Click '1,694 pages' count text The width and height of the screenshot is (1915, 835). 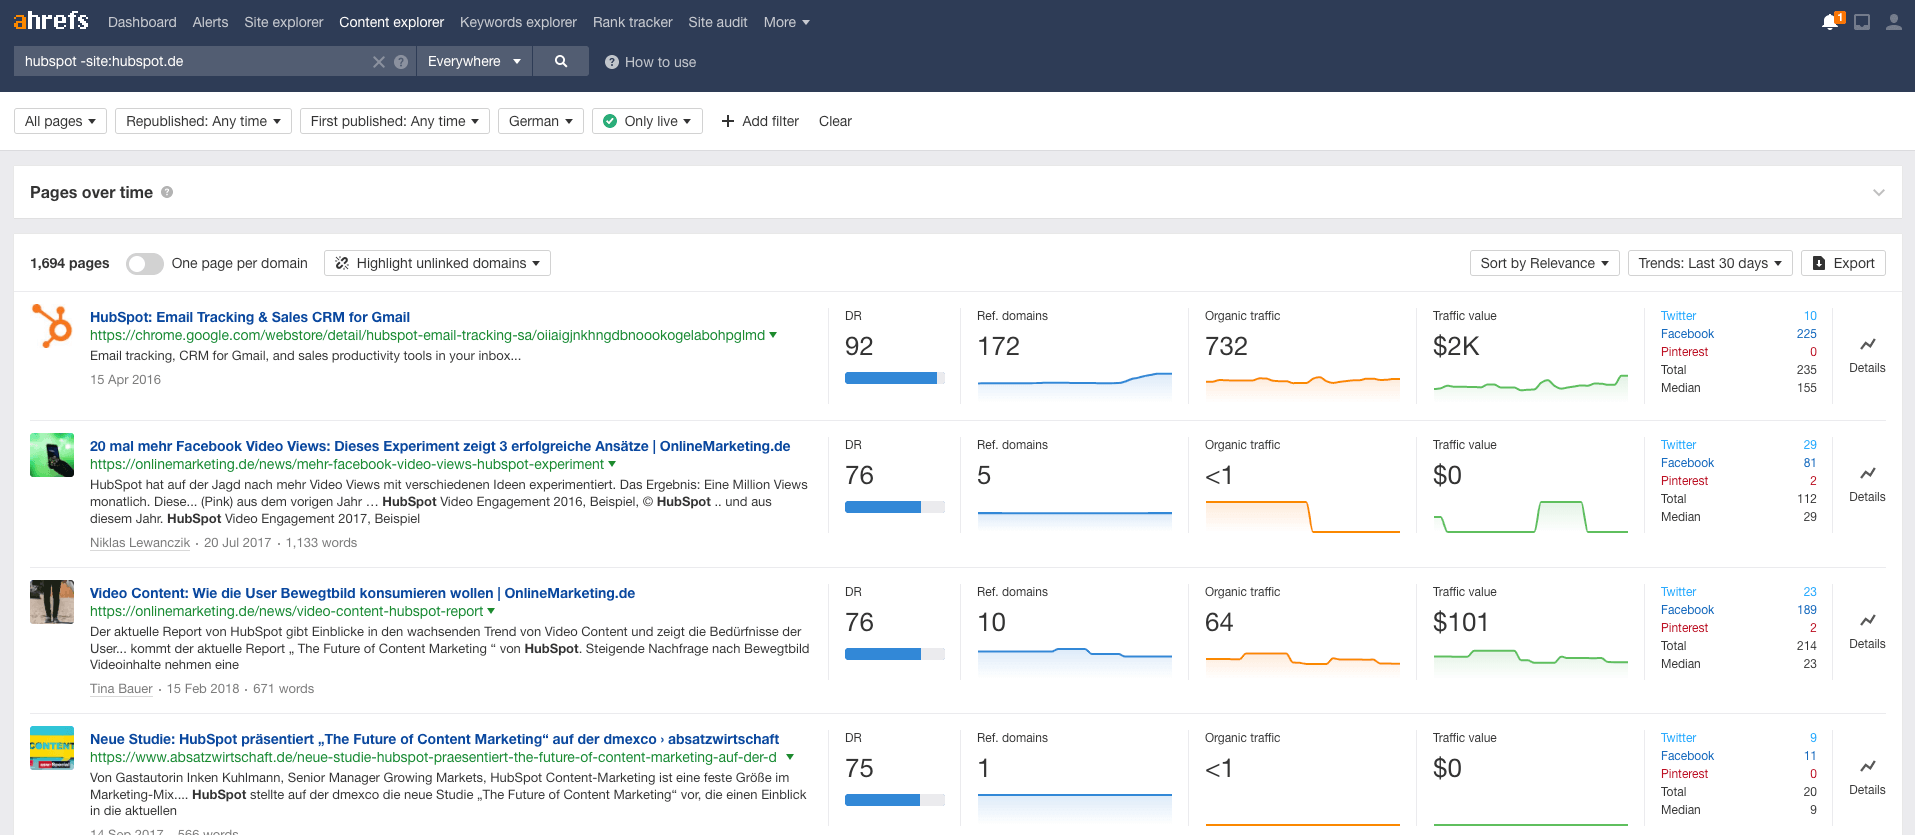click(70, 263)
